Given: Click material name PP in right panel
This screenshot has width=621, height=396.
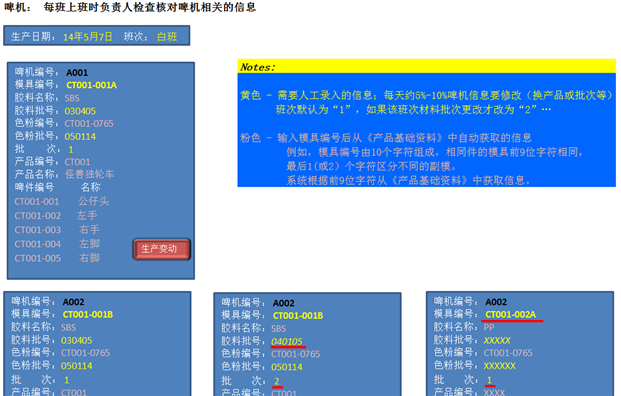Looking at the screenshot, I should (489, 328).
